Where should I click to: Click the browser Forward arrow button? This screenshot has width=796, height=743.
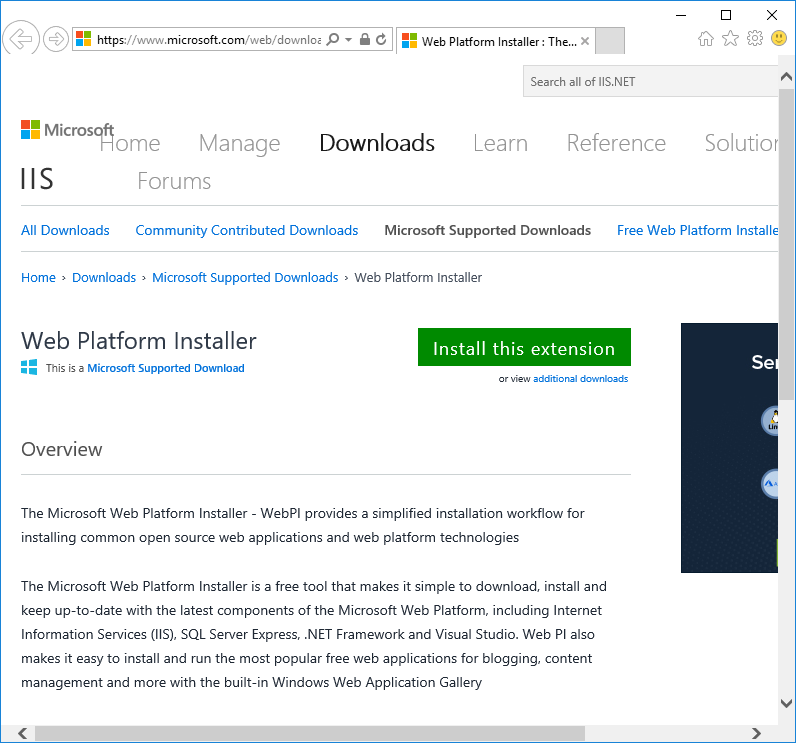[55, 39]
